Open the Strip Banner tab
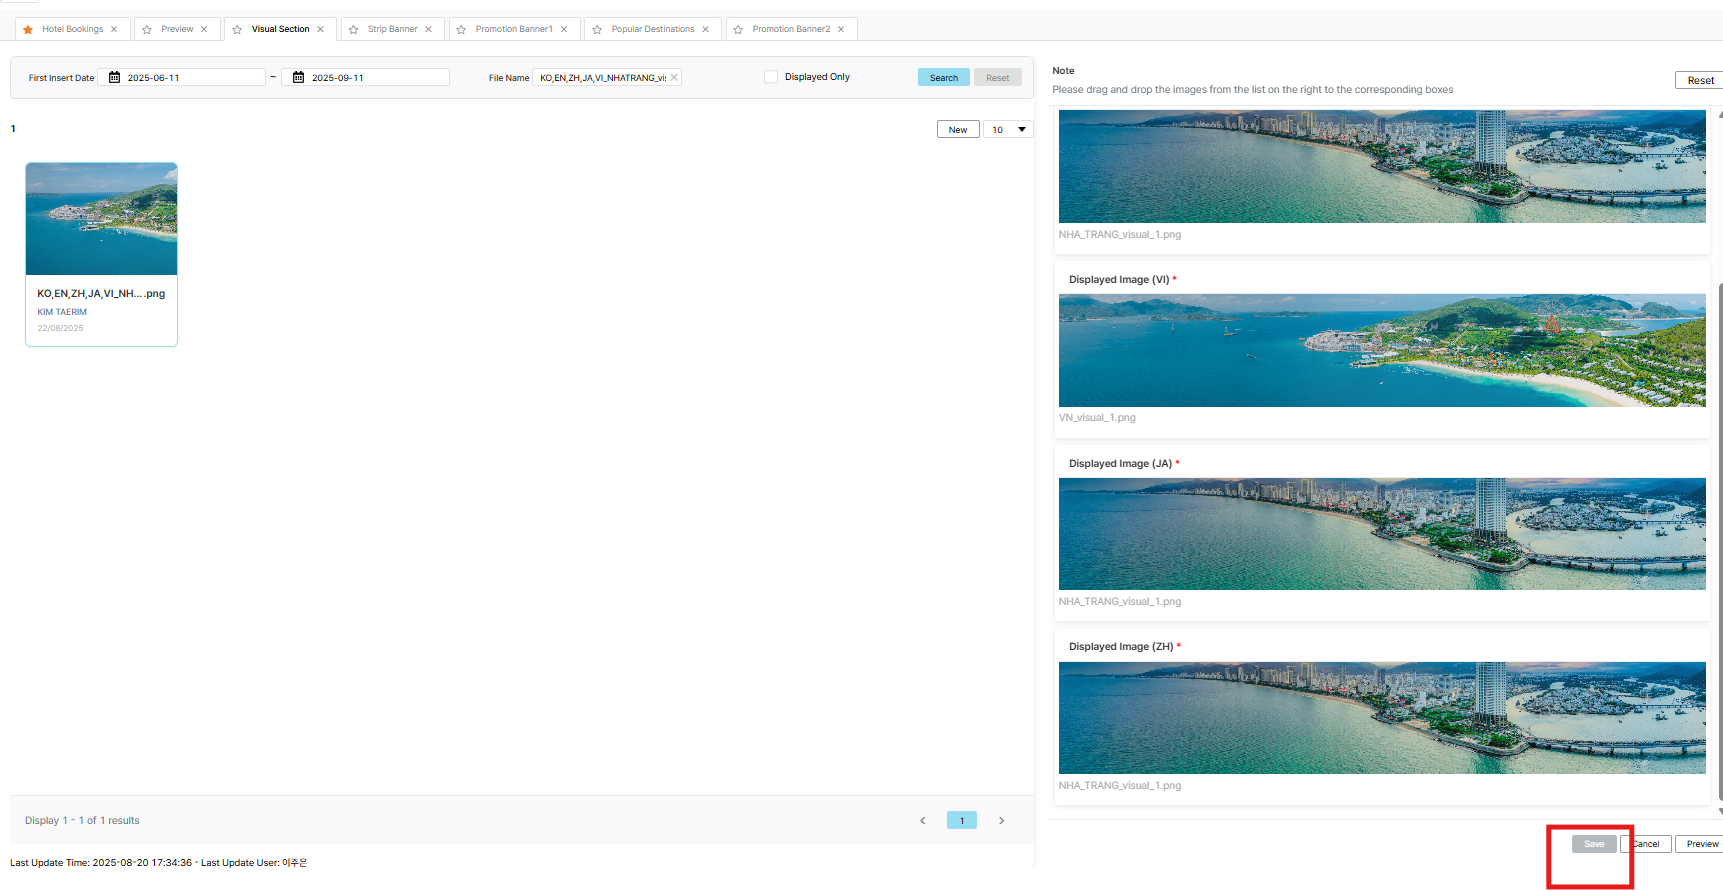Viewport: 1723px width, 890px height. point(392,29)
